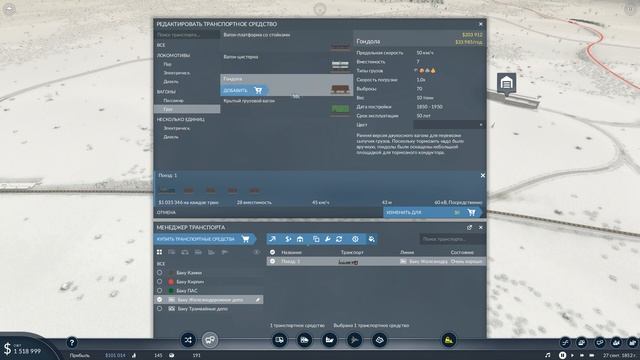The height and width of the screenshot is (360, 640).
Task: Click the sell vehicle dollar icon
Action: tap(288, 239)
